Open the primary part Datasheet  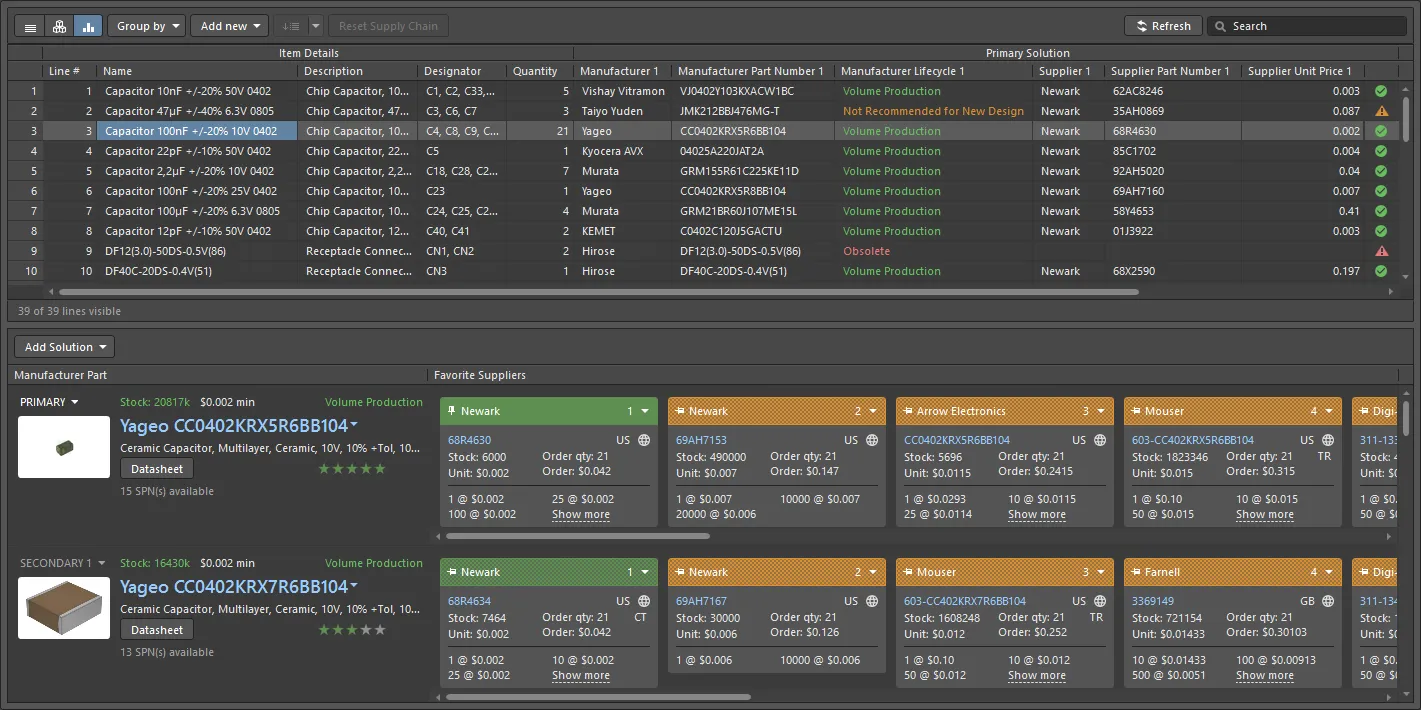pyautogui.click(x=157, y=469)
